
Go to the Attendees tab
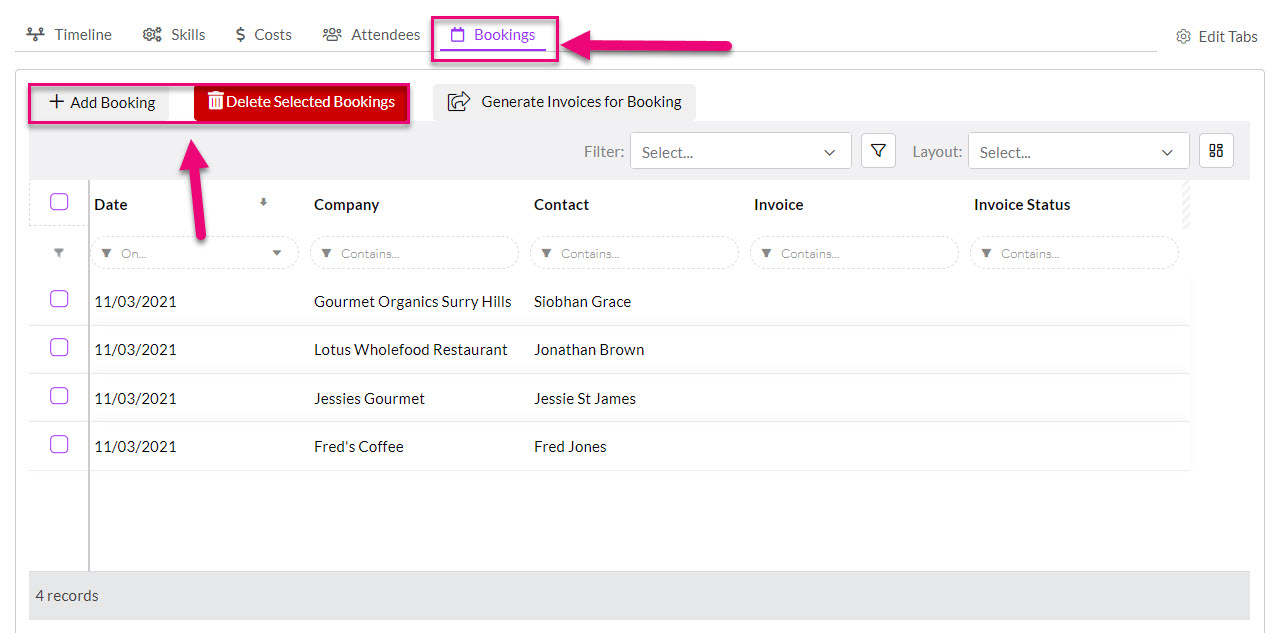point(371,34)
